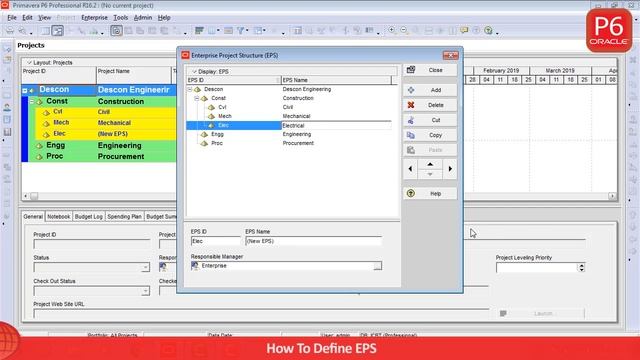Screen dimensions: 640x360
Task: Open the Help menu in menu bar
Action: (x=164, y=18)
